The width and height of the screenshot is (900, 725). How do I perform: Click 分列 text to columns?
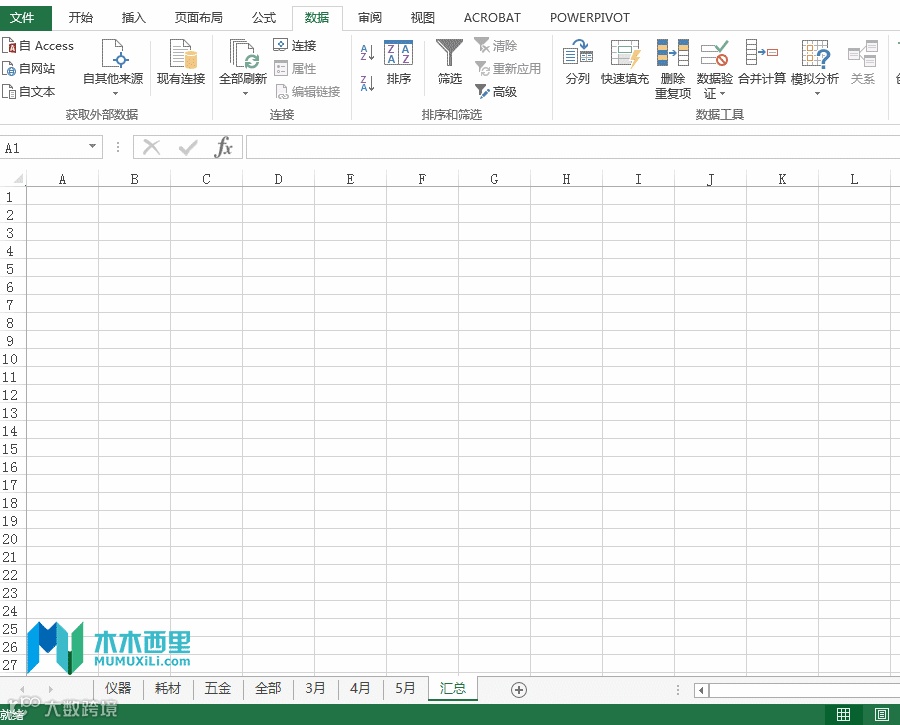tap(577, 62)
